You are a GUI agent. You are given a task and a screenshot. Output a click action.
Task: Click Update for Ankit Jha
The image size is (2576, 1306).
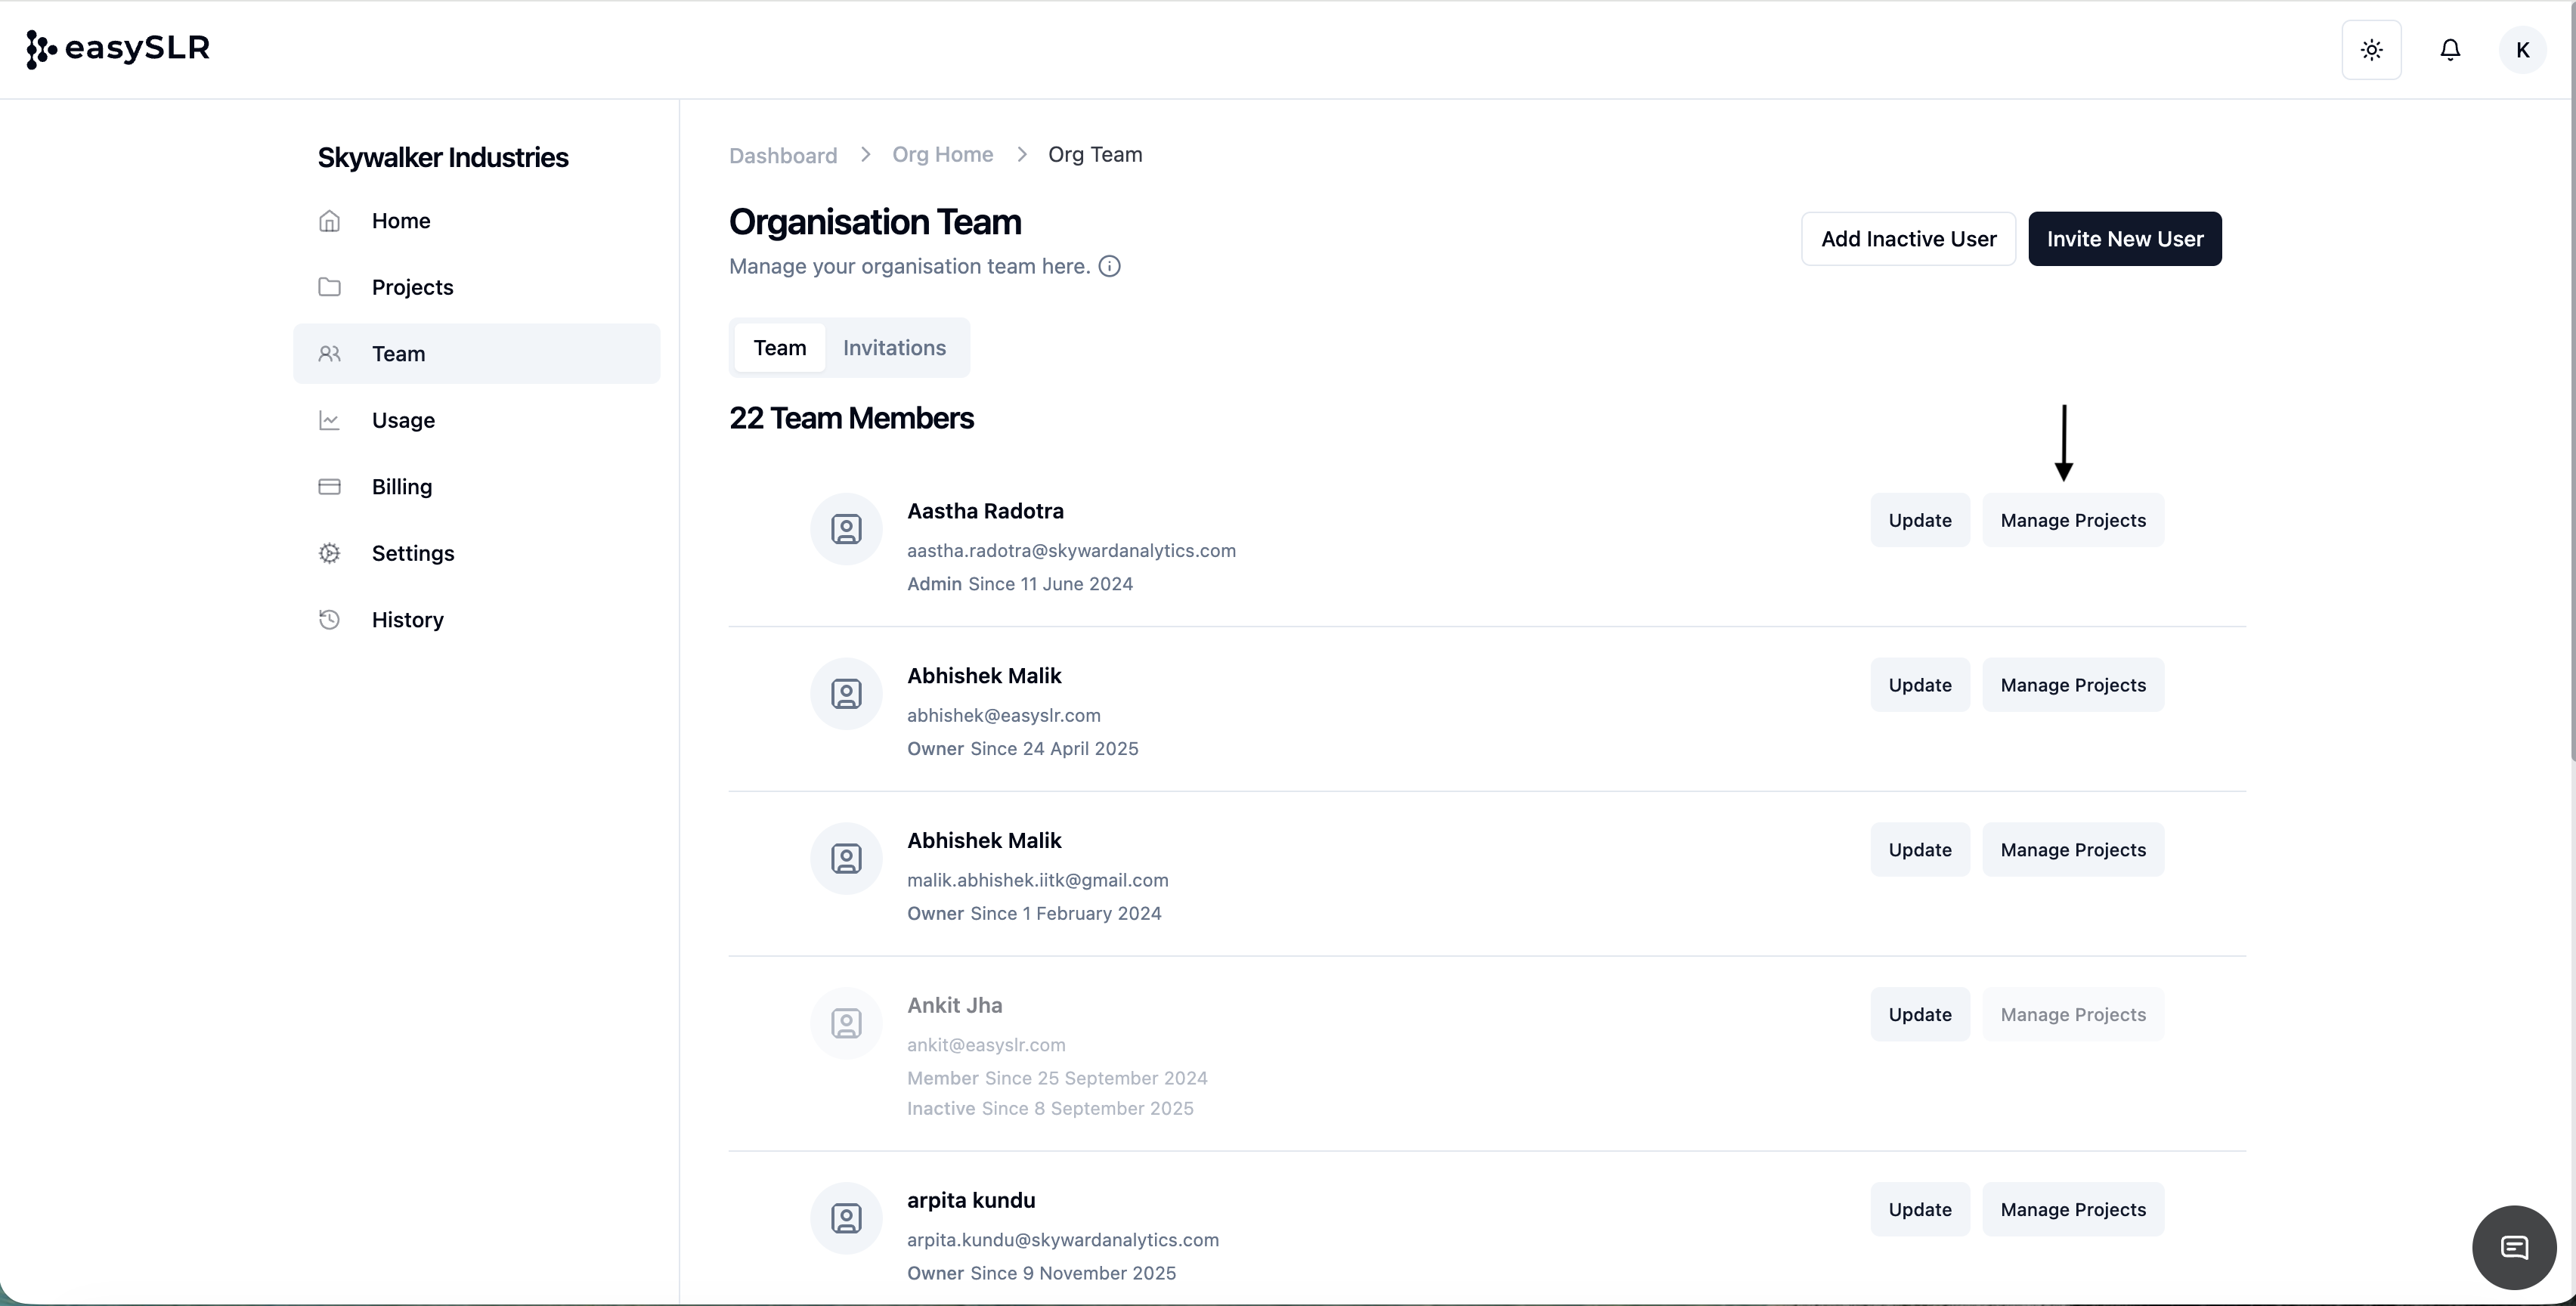pos(1919,1014)
